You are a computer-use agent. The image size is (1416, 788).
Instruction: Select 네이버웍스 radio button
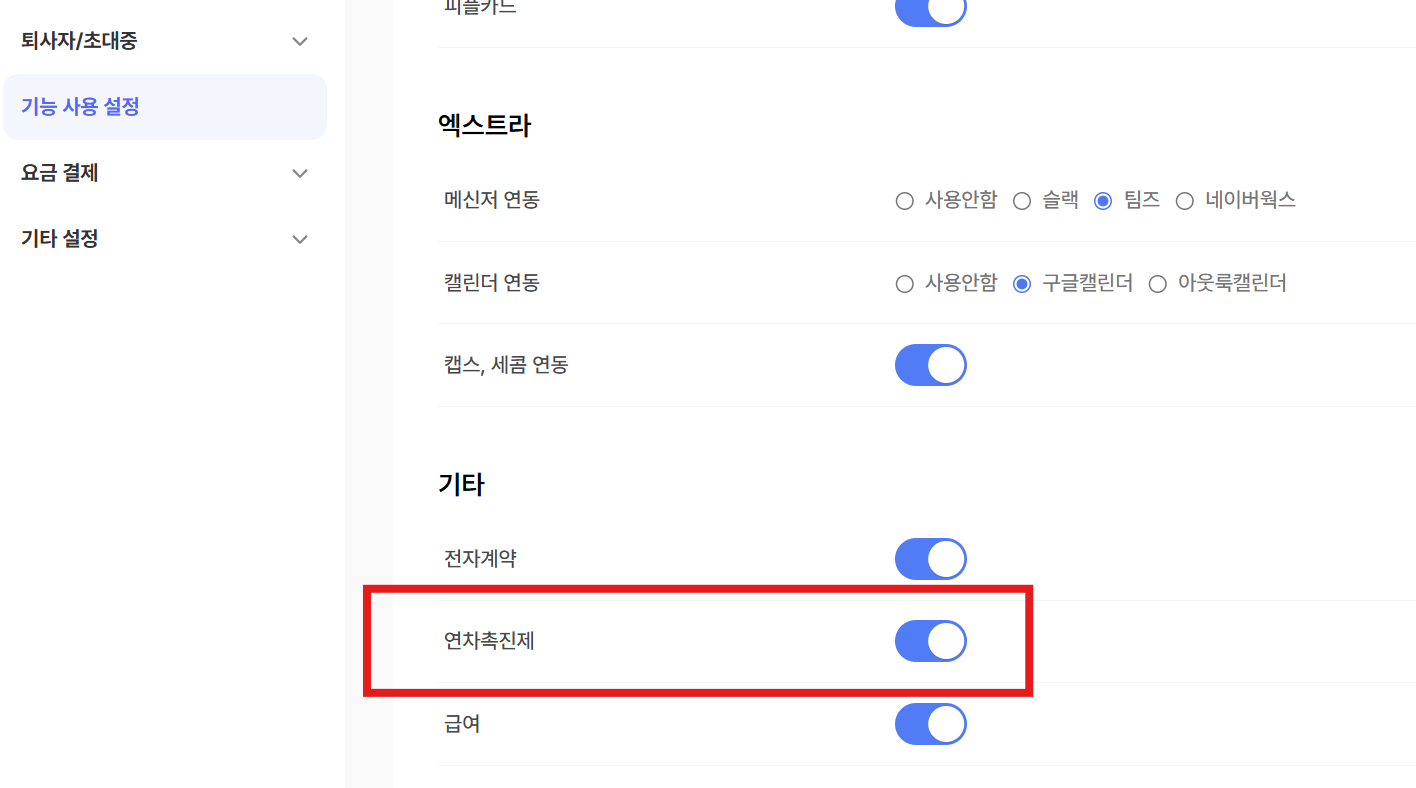tap(1185, 201)
